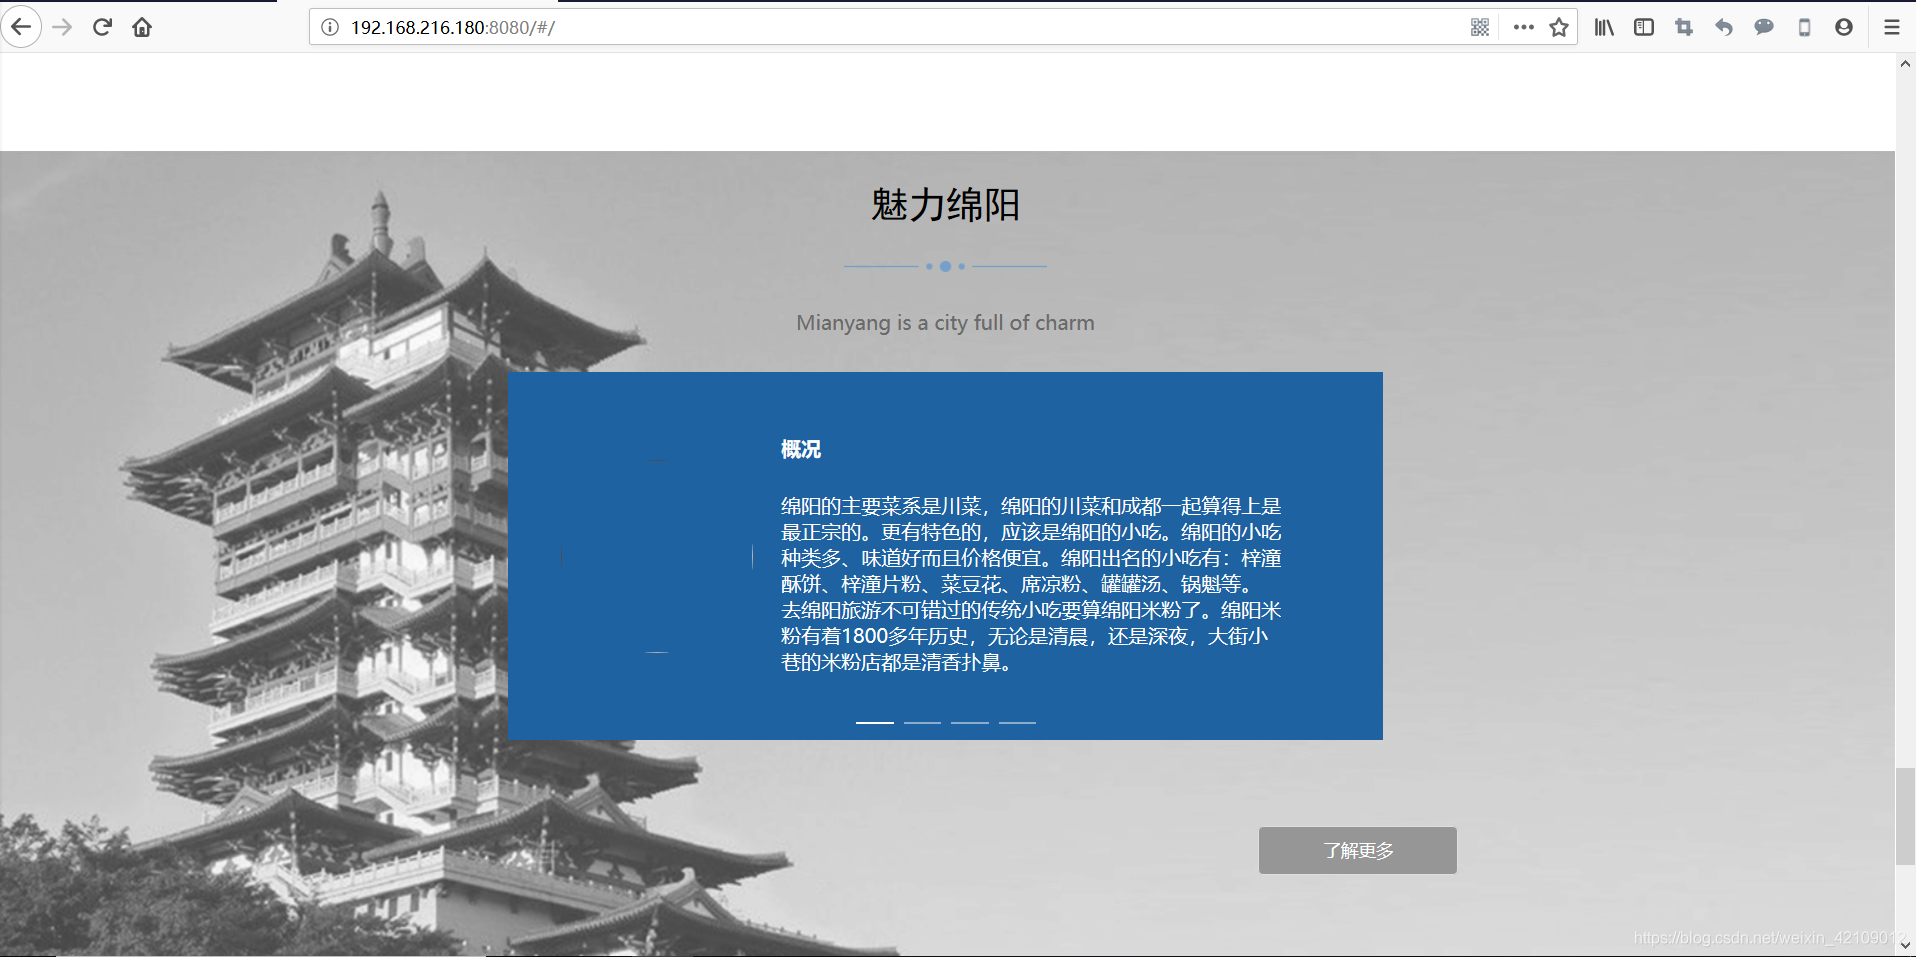
Task: Open the chat bubble toolbar icon
Action: click(1764, 27)
